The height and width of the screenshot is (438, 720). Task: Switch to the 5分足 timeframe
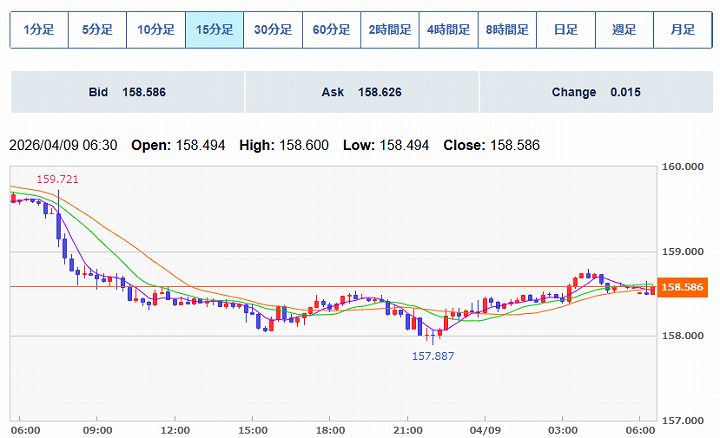[x=98, y=30]
